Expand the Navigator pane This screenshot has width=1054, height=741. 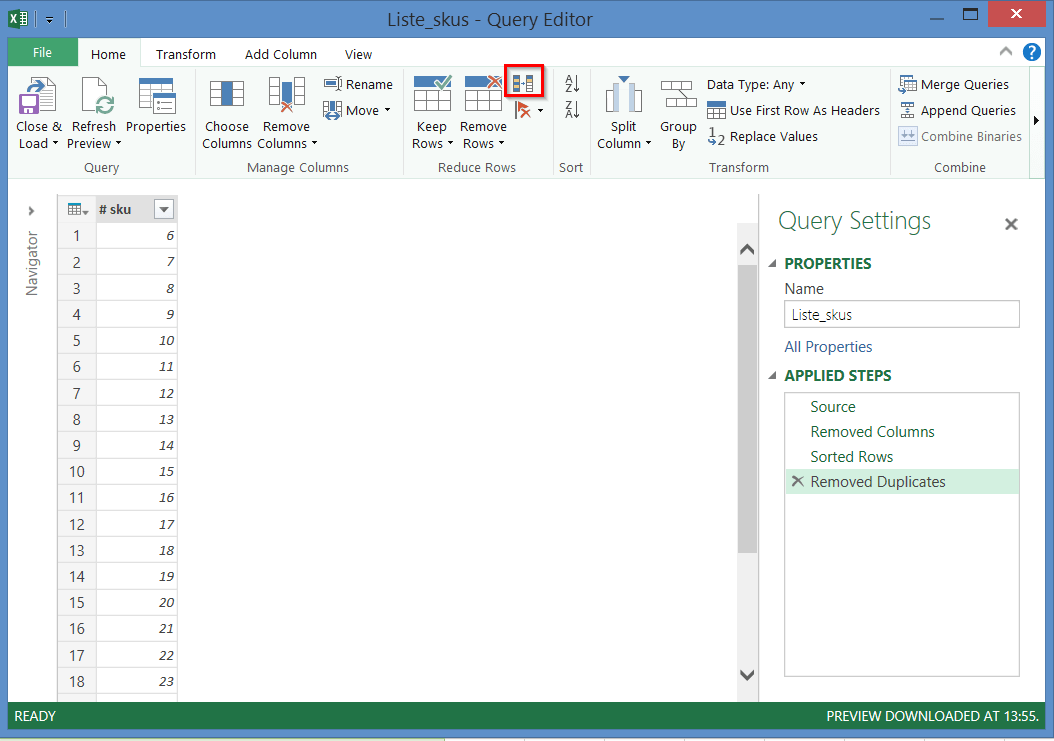click(31, 210)
